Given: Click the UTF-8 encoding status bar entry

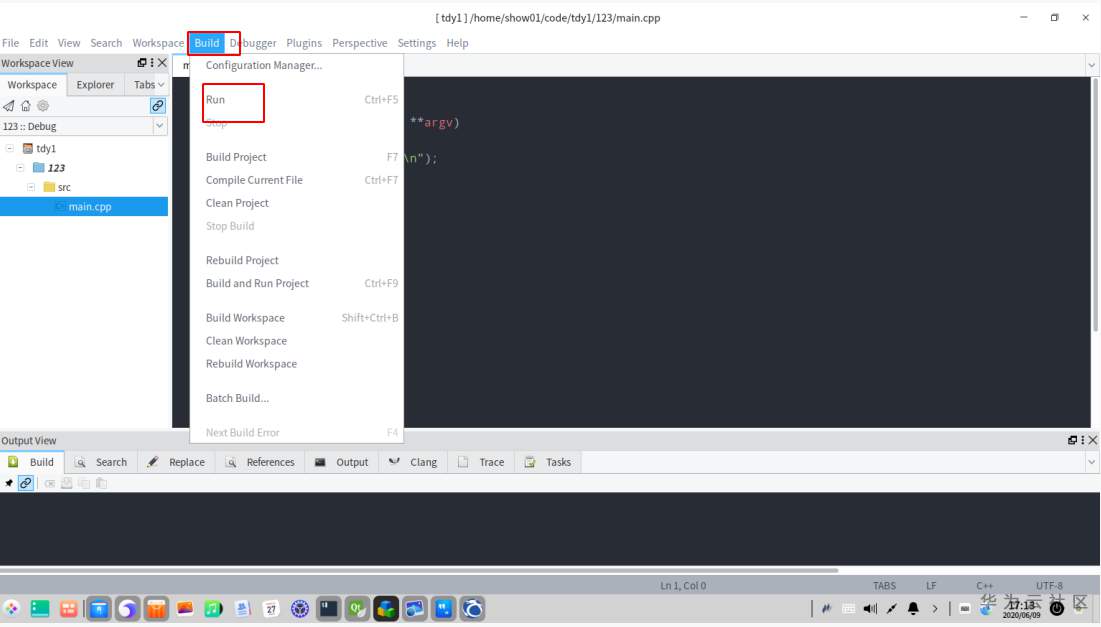Looking at the screenshot, I should [x=1049, y=586].
